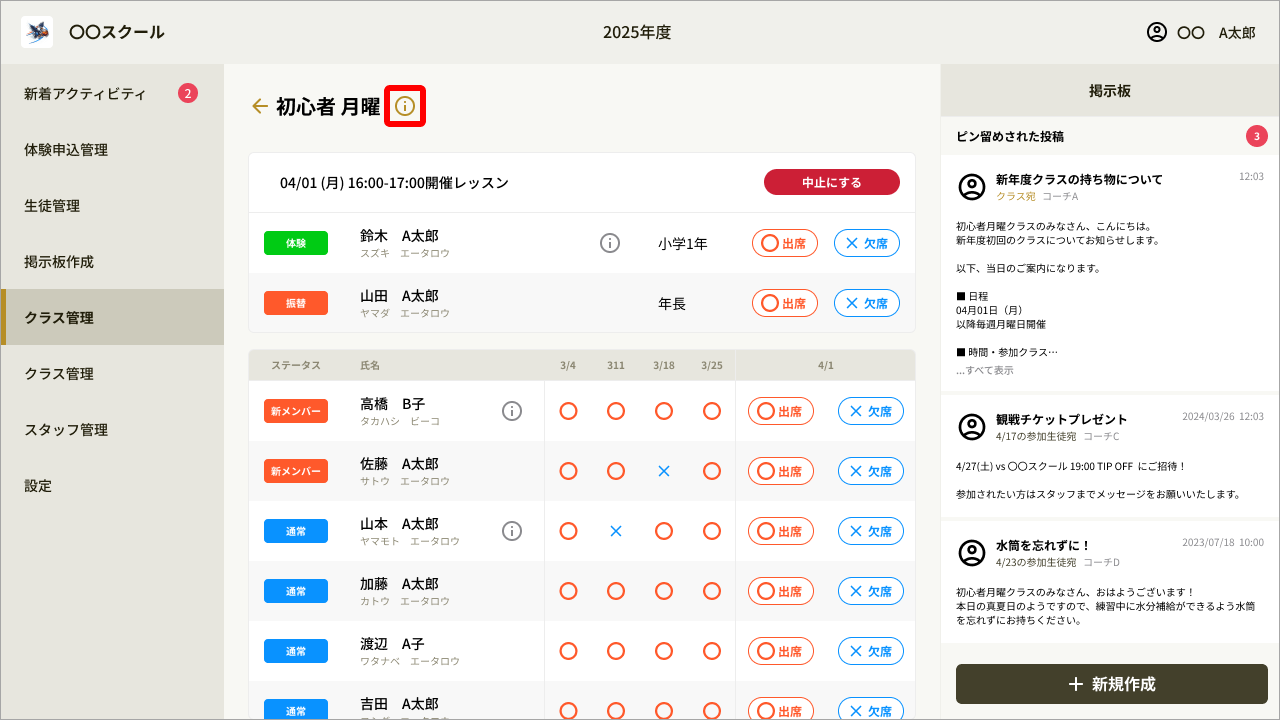Image resolution: width=1280 pixels, height=720 pixels.
Task: Open the 観戦チケットプレゼント post
Action: [1061, 419]
